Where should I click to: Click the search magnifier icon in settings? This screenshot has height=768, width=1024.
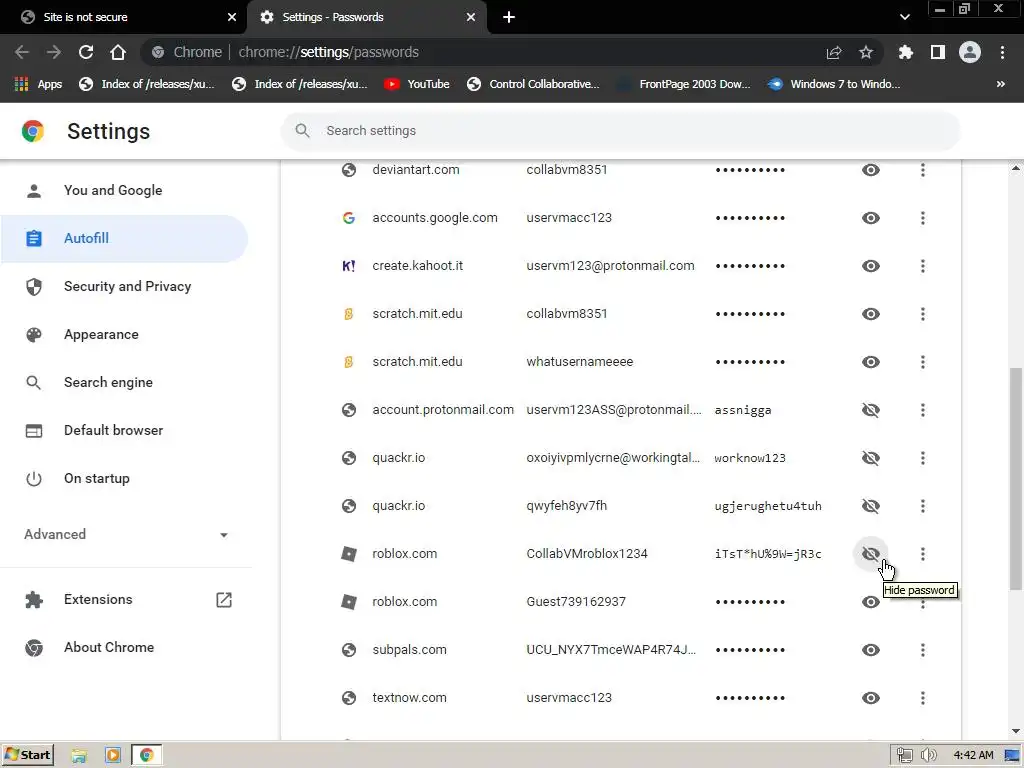pyautogui.click(x=302, y=131)
